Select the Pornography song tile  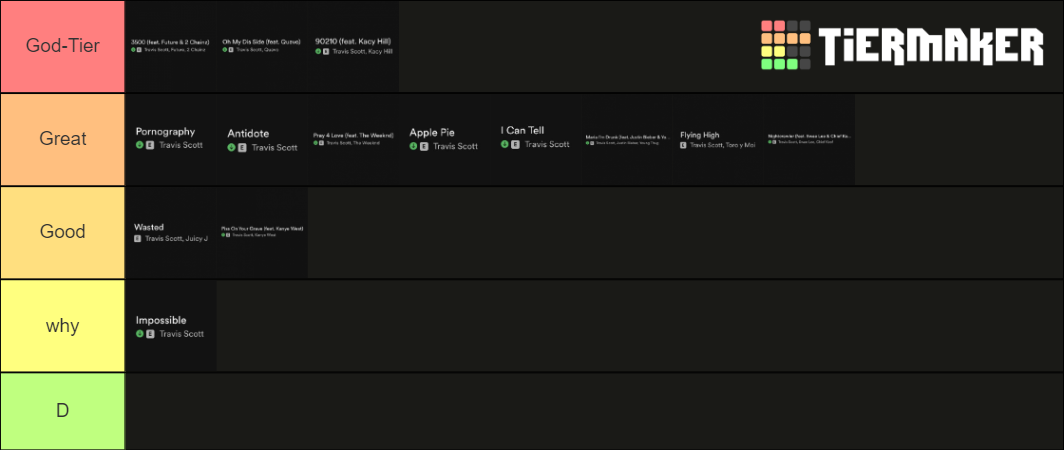click(x=171, y=139)
